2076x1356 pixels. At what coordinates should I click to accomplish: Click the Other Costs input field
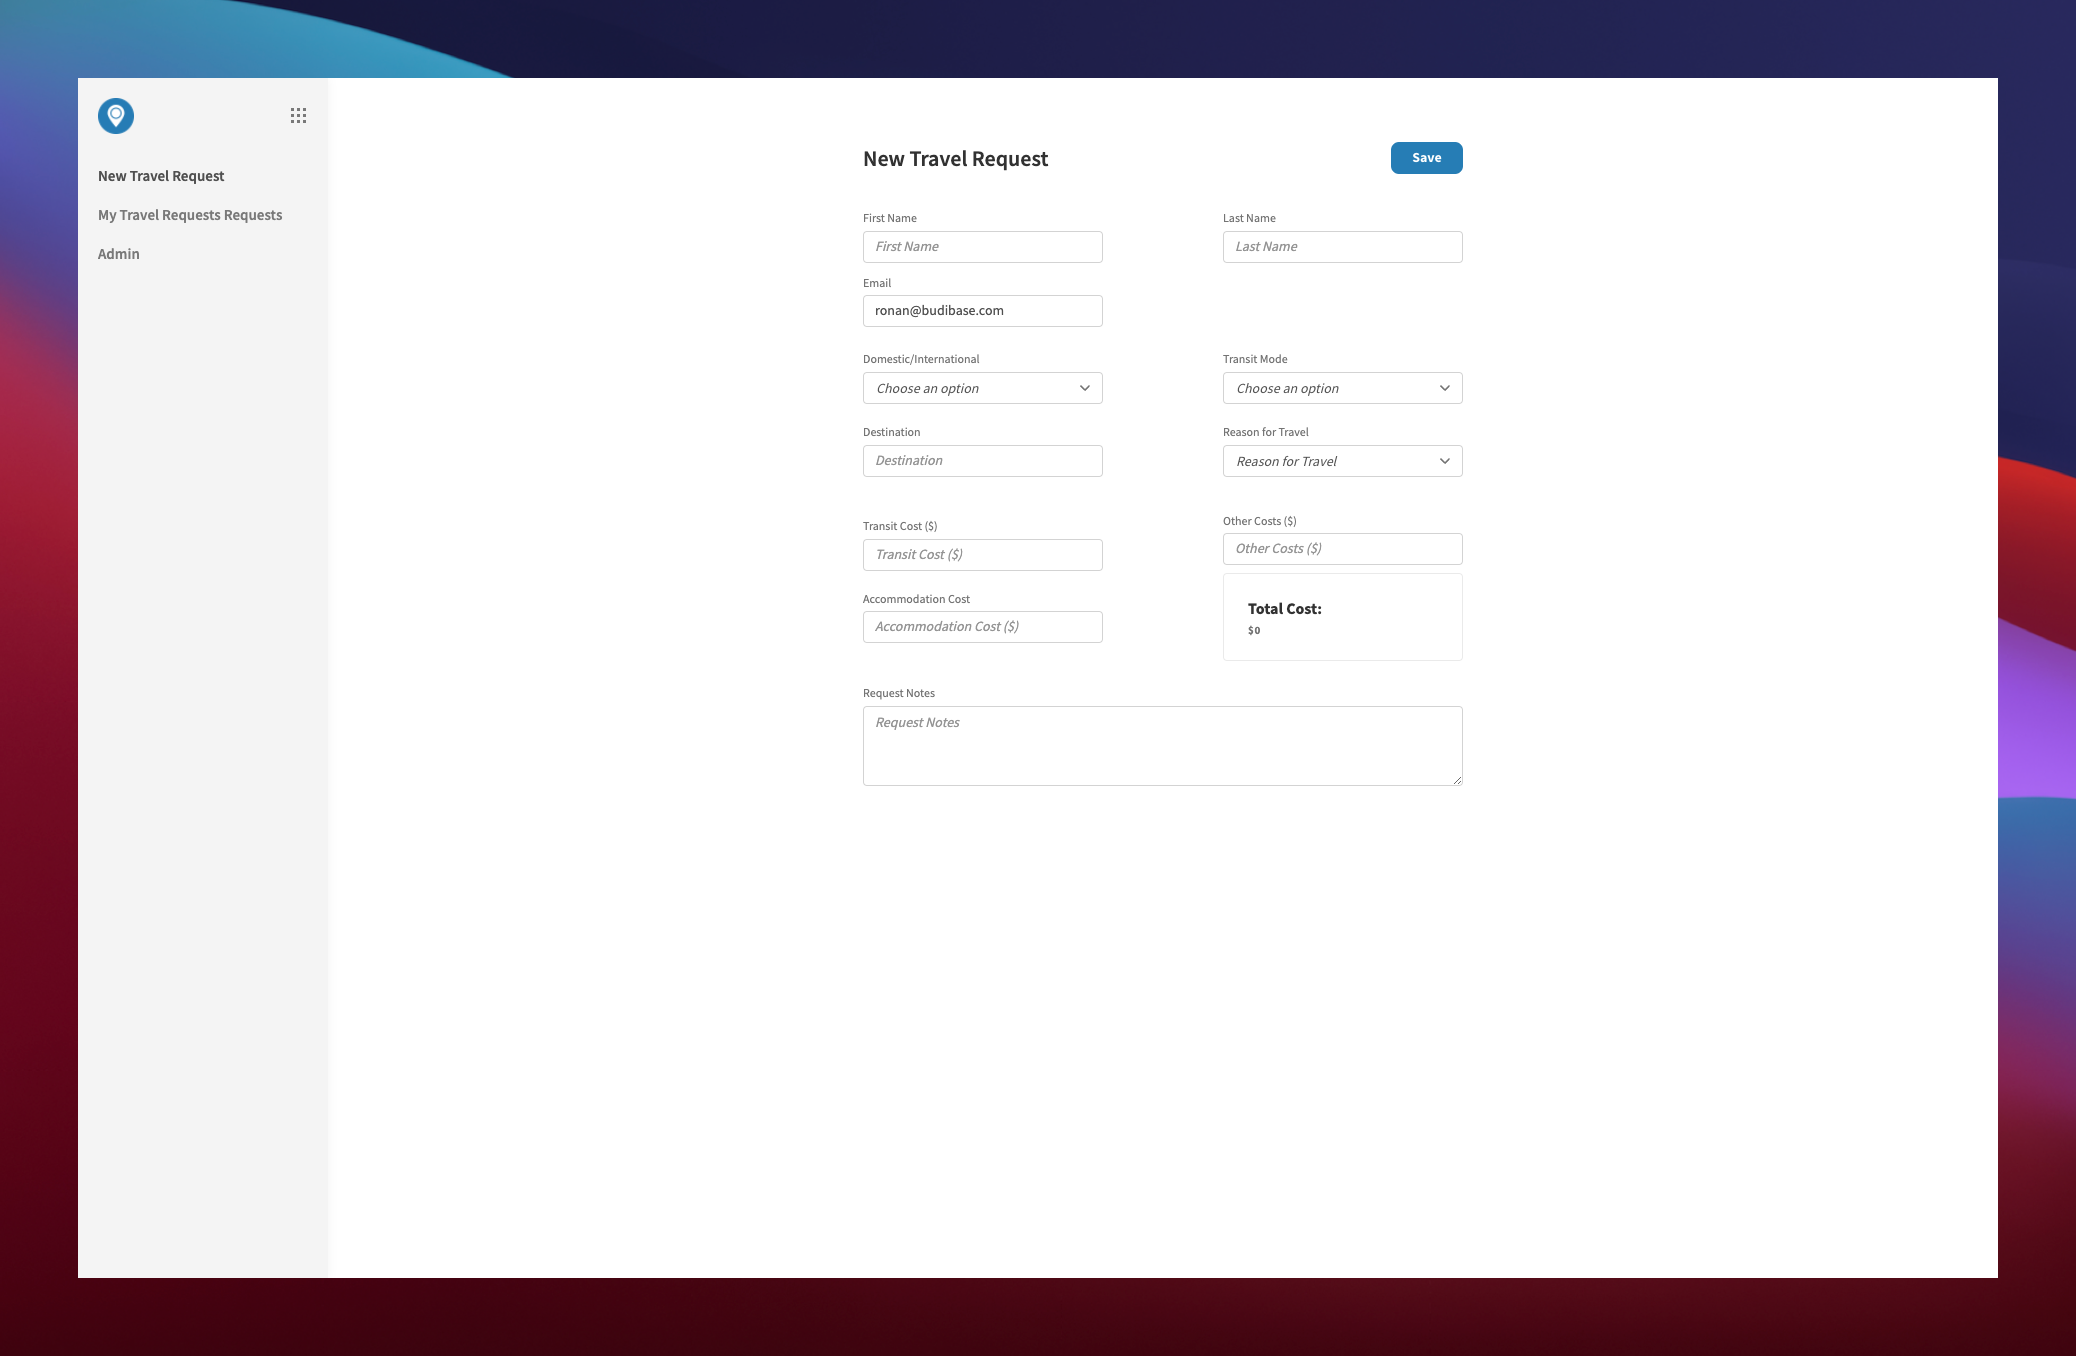(1342, 548)
